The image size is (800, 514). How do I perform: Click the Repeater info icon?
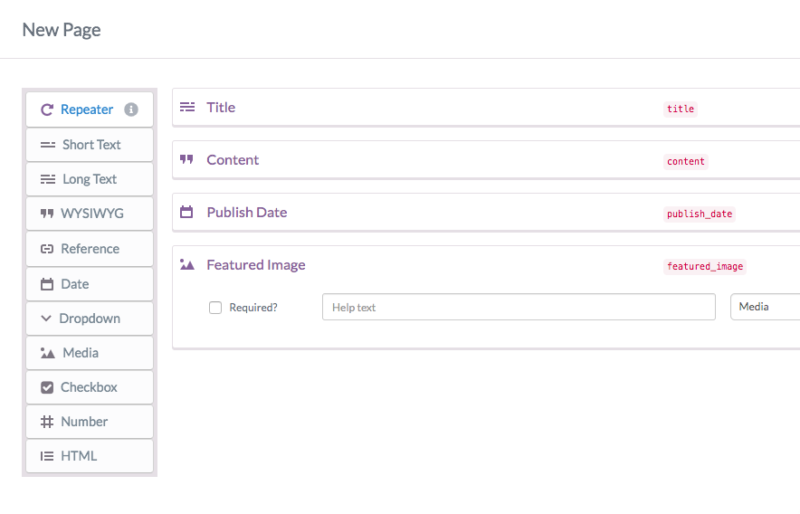(131, 110)
